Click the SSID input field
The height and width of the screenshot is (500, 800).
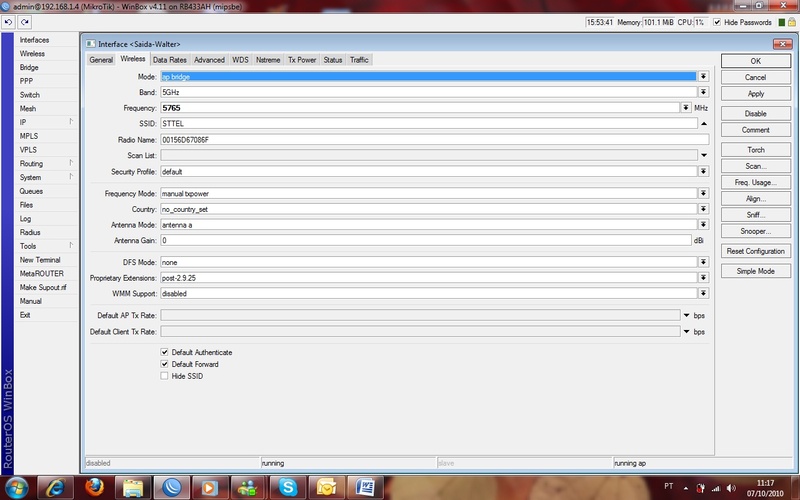point(429,123)
